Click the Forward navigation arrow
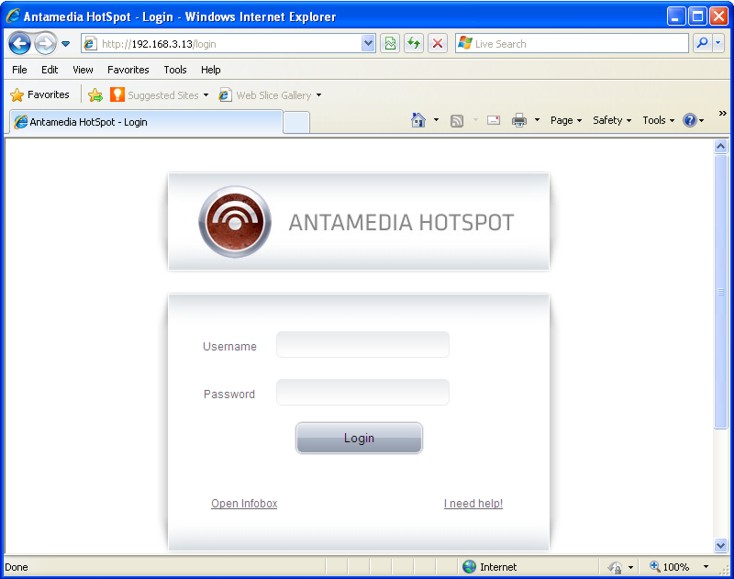The image size is (734, 579). (x=45, y=44)
